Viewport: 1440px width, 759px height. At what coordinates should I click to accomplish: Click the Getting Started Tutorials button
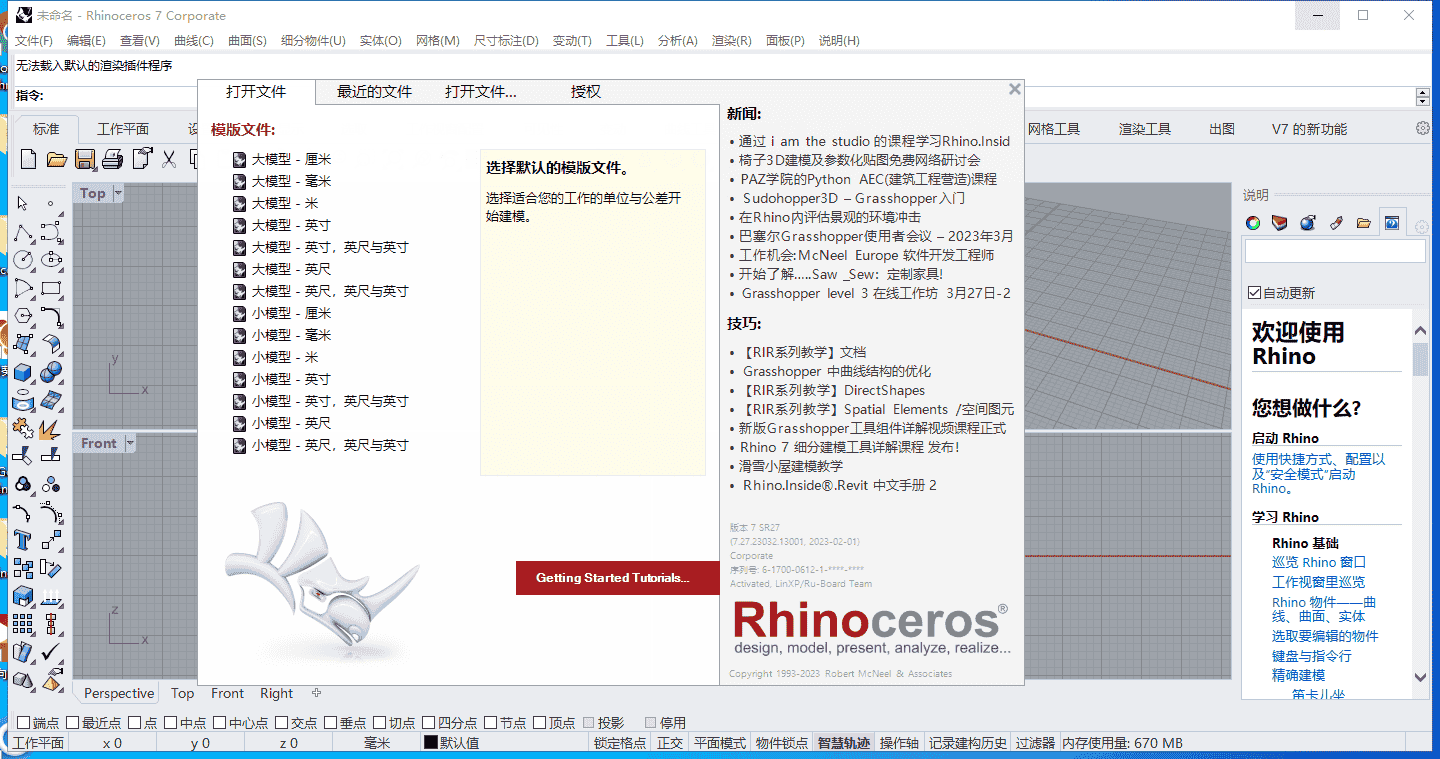point(617,578)
